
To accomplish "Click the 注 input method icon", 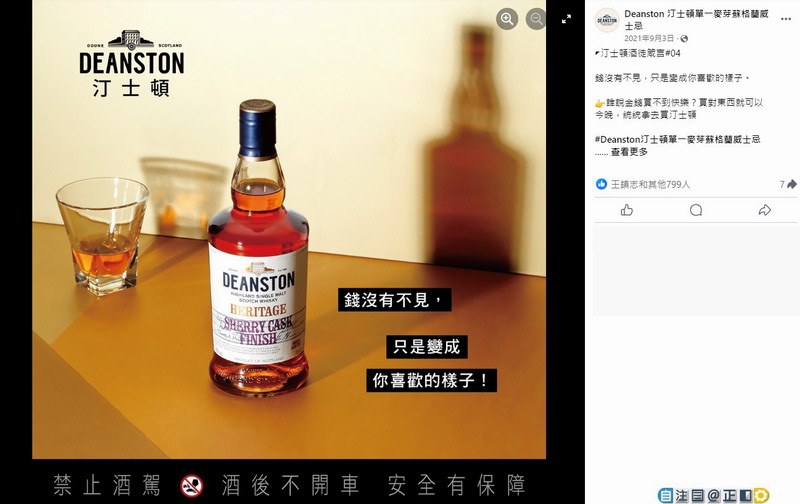I will 682,495.
